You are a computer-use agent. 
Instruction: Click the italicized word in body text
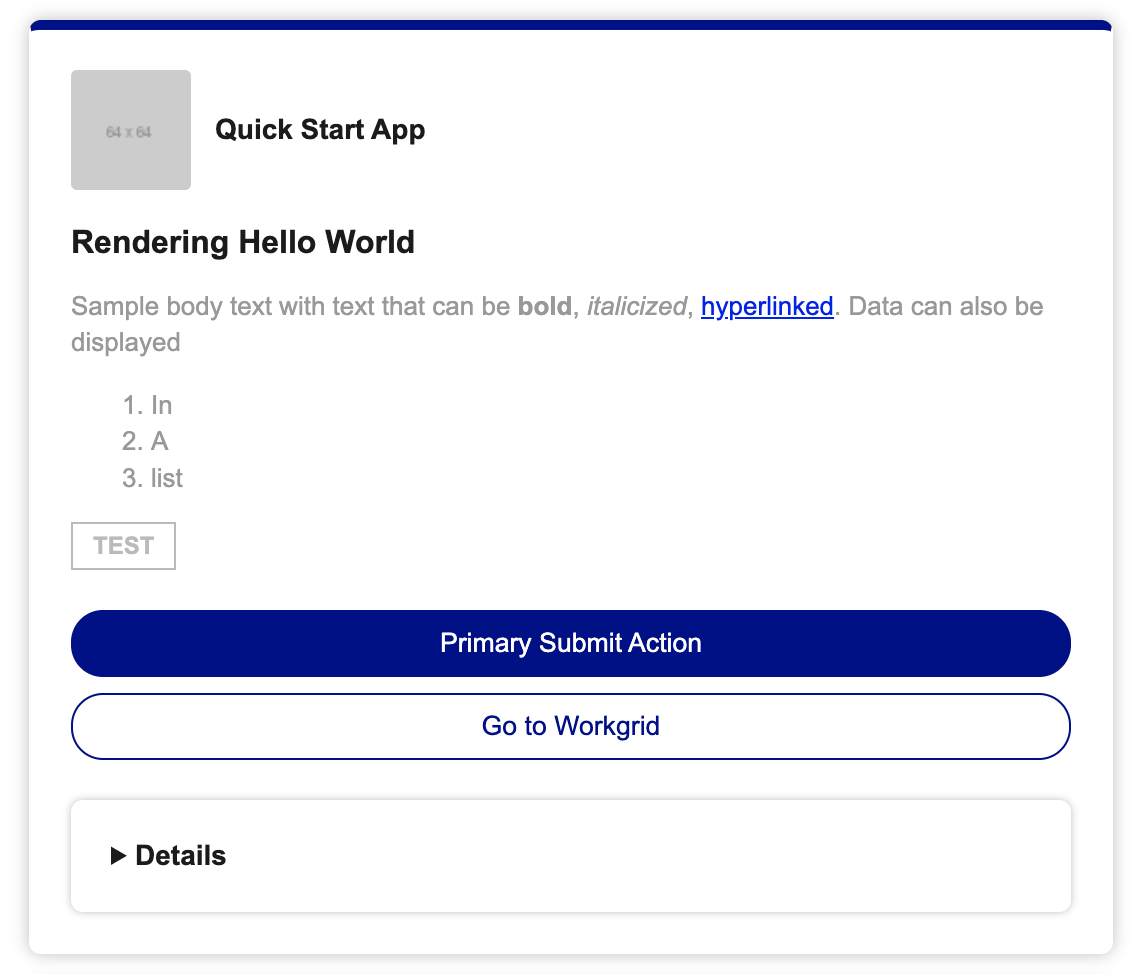636,306
